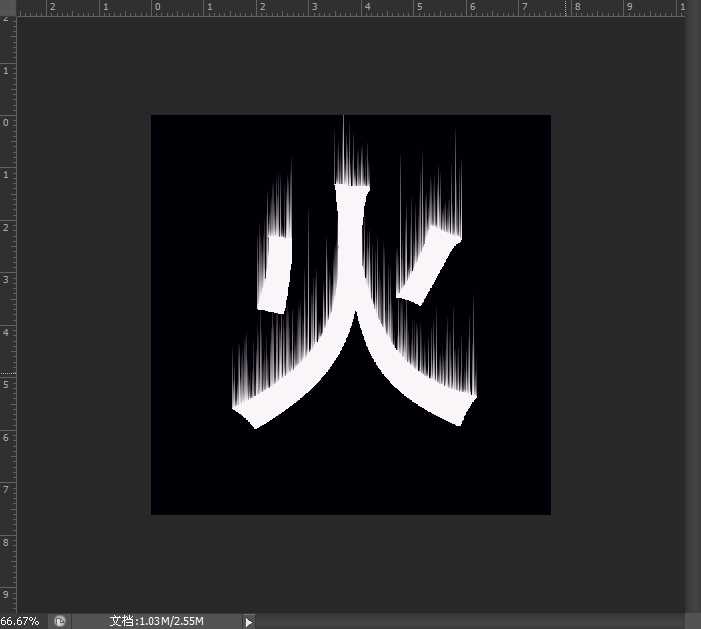Click the left short stroke of the 火 character
The image size is (701, 629).
click(273, 274)
